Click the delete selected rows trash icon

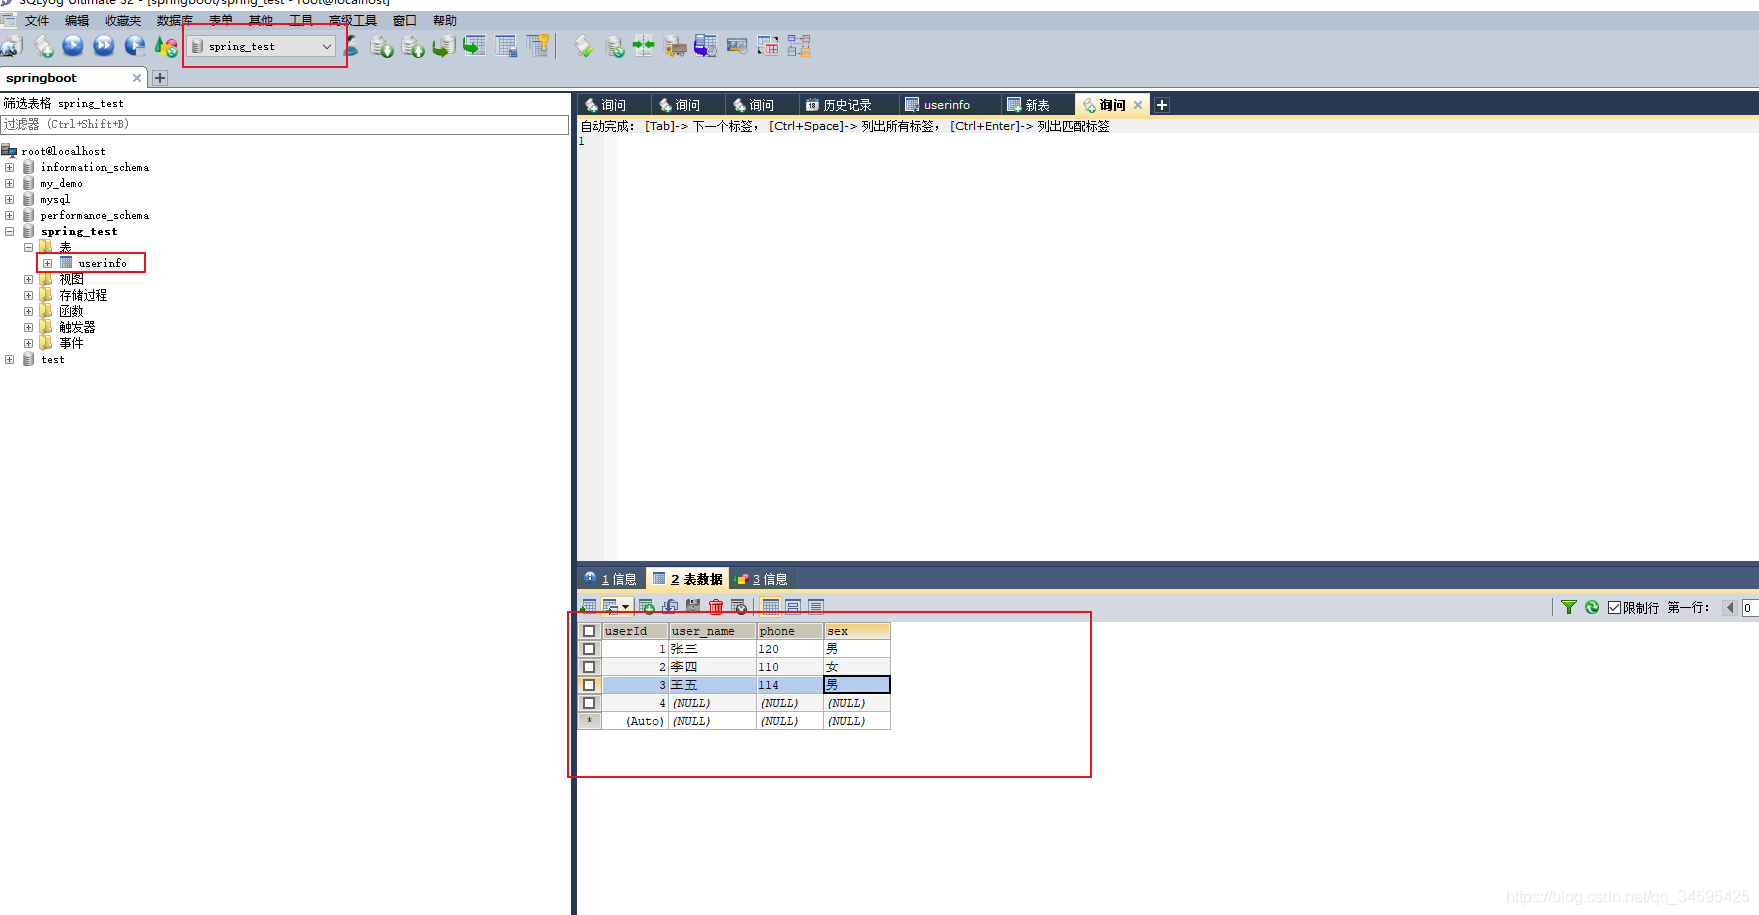716,606
